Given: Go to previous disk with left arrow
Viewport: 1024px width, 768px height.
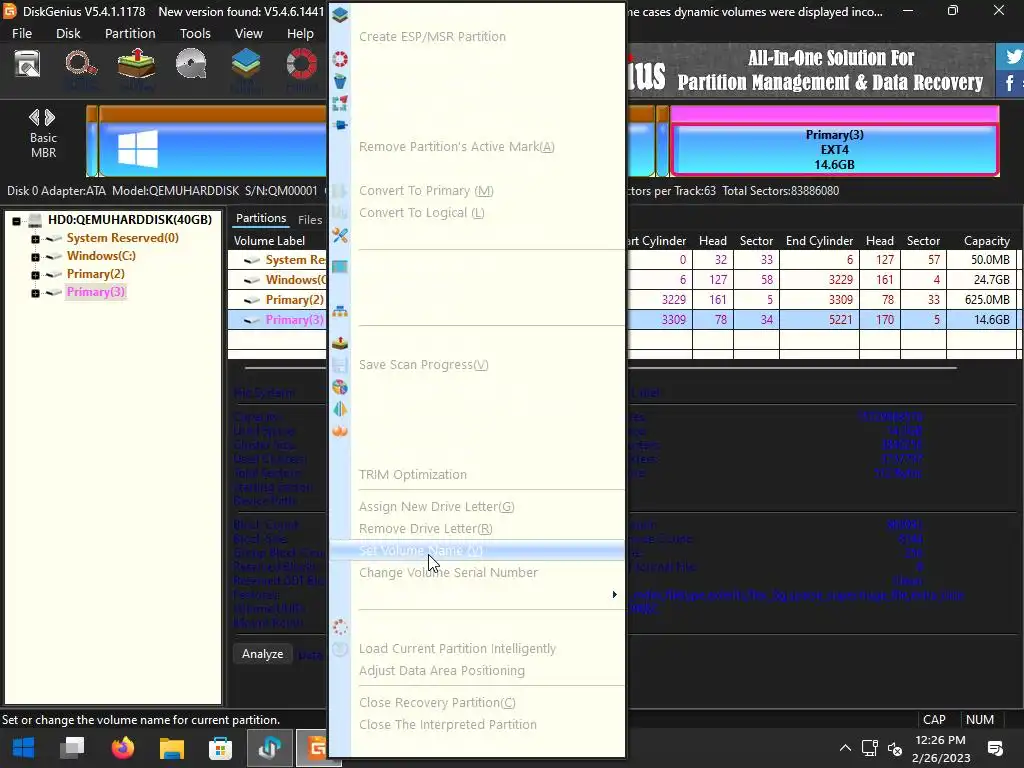Looking at the screenshot, I should click(x=34, y=118).
